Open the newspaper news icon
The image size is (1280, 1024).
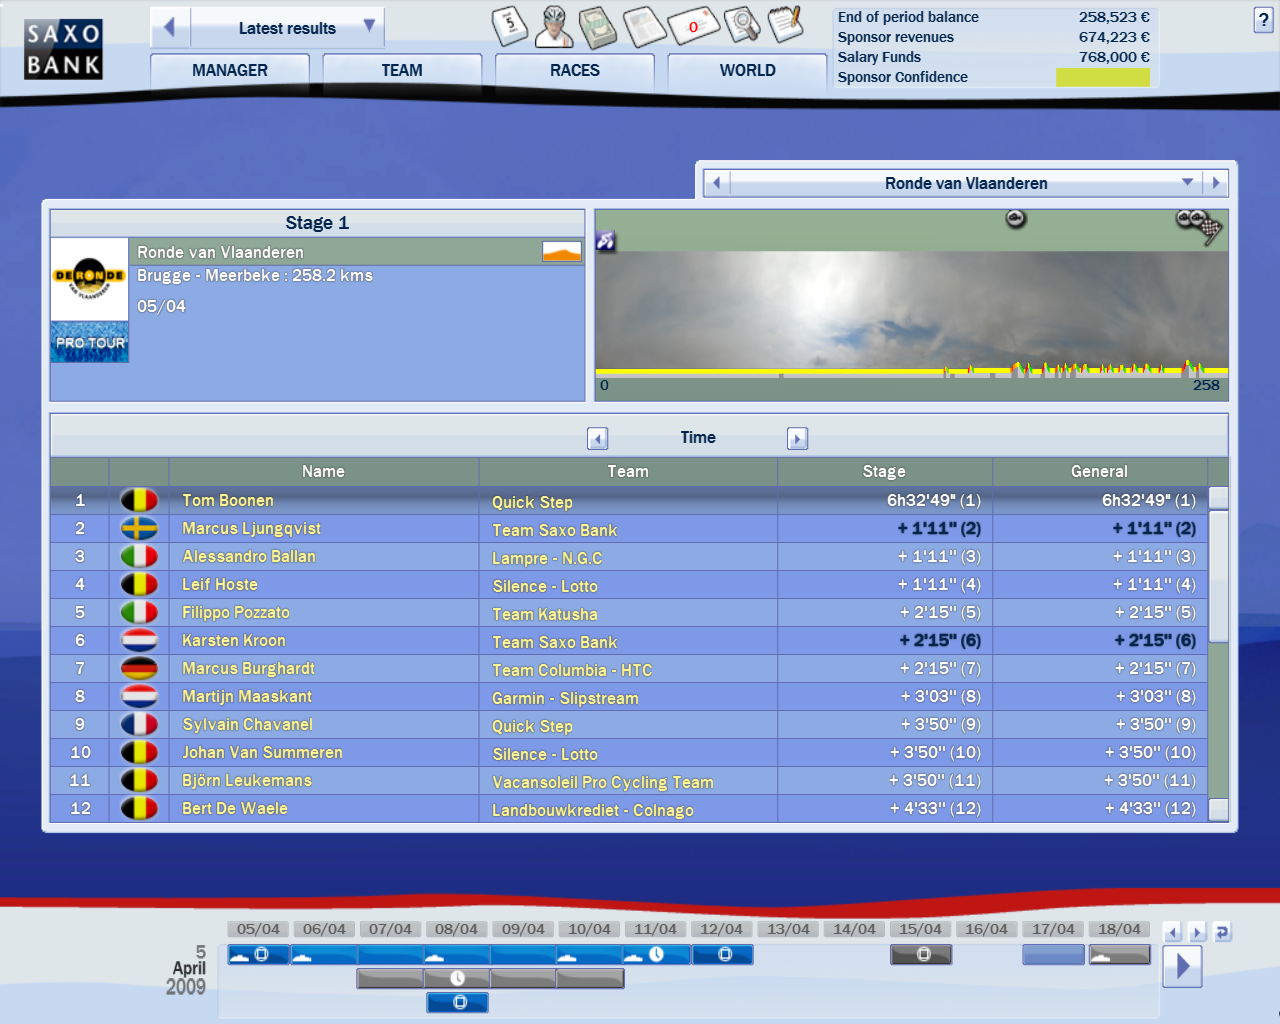pyautogui.click(x=644, y=26)
